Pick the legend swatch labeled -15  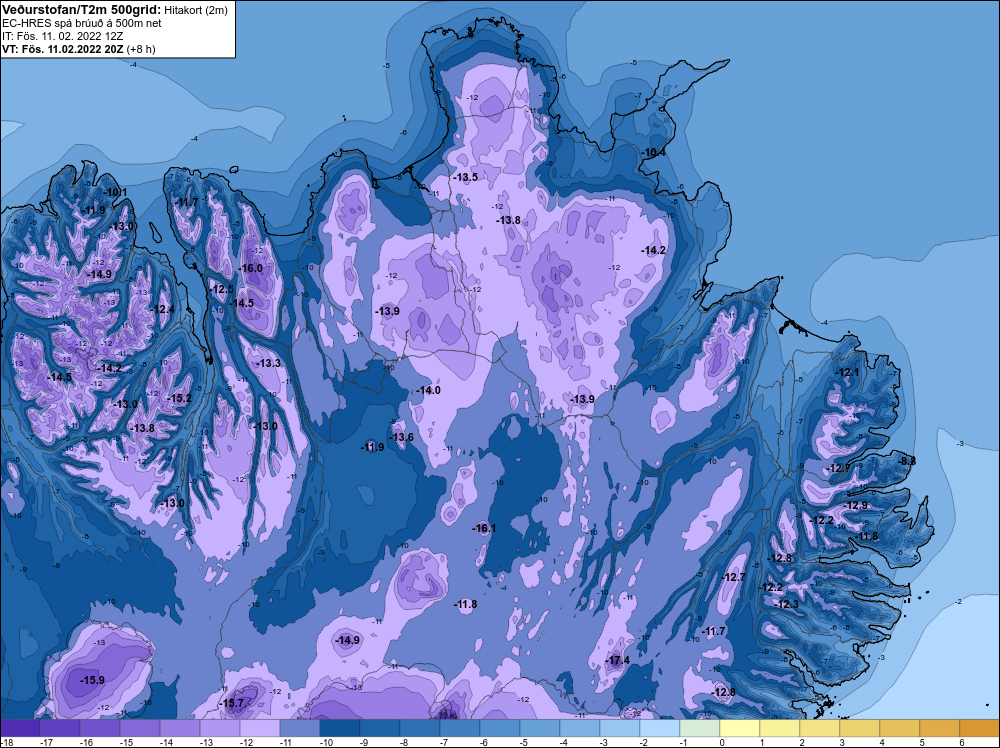(140, 728)
